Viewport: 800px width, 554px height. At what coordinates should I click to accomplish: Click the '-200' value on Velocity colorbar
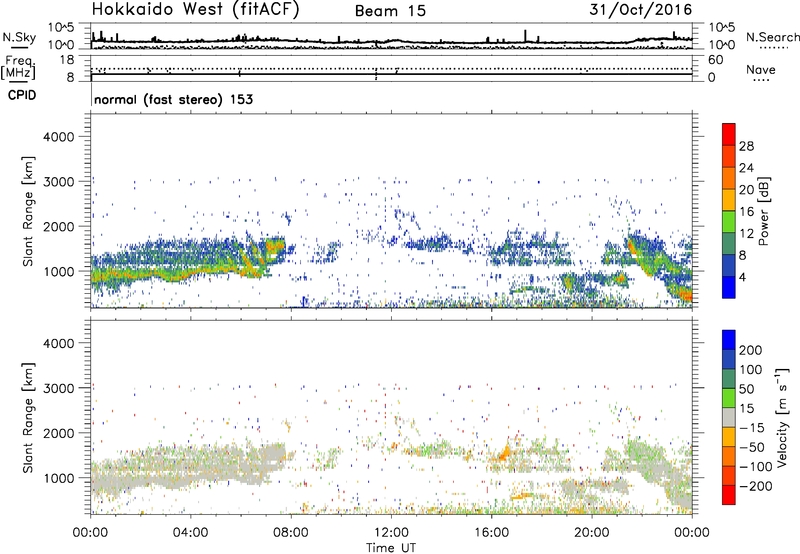click(x=755, y=486)
